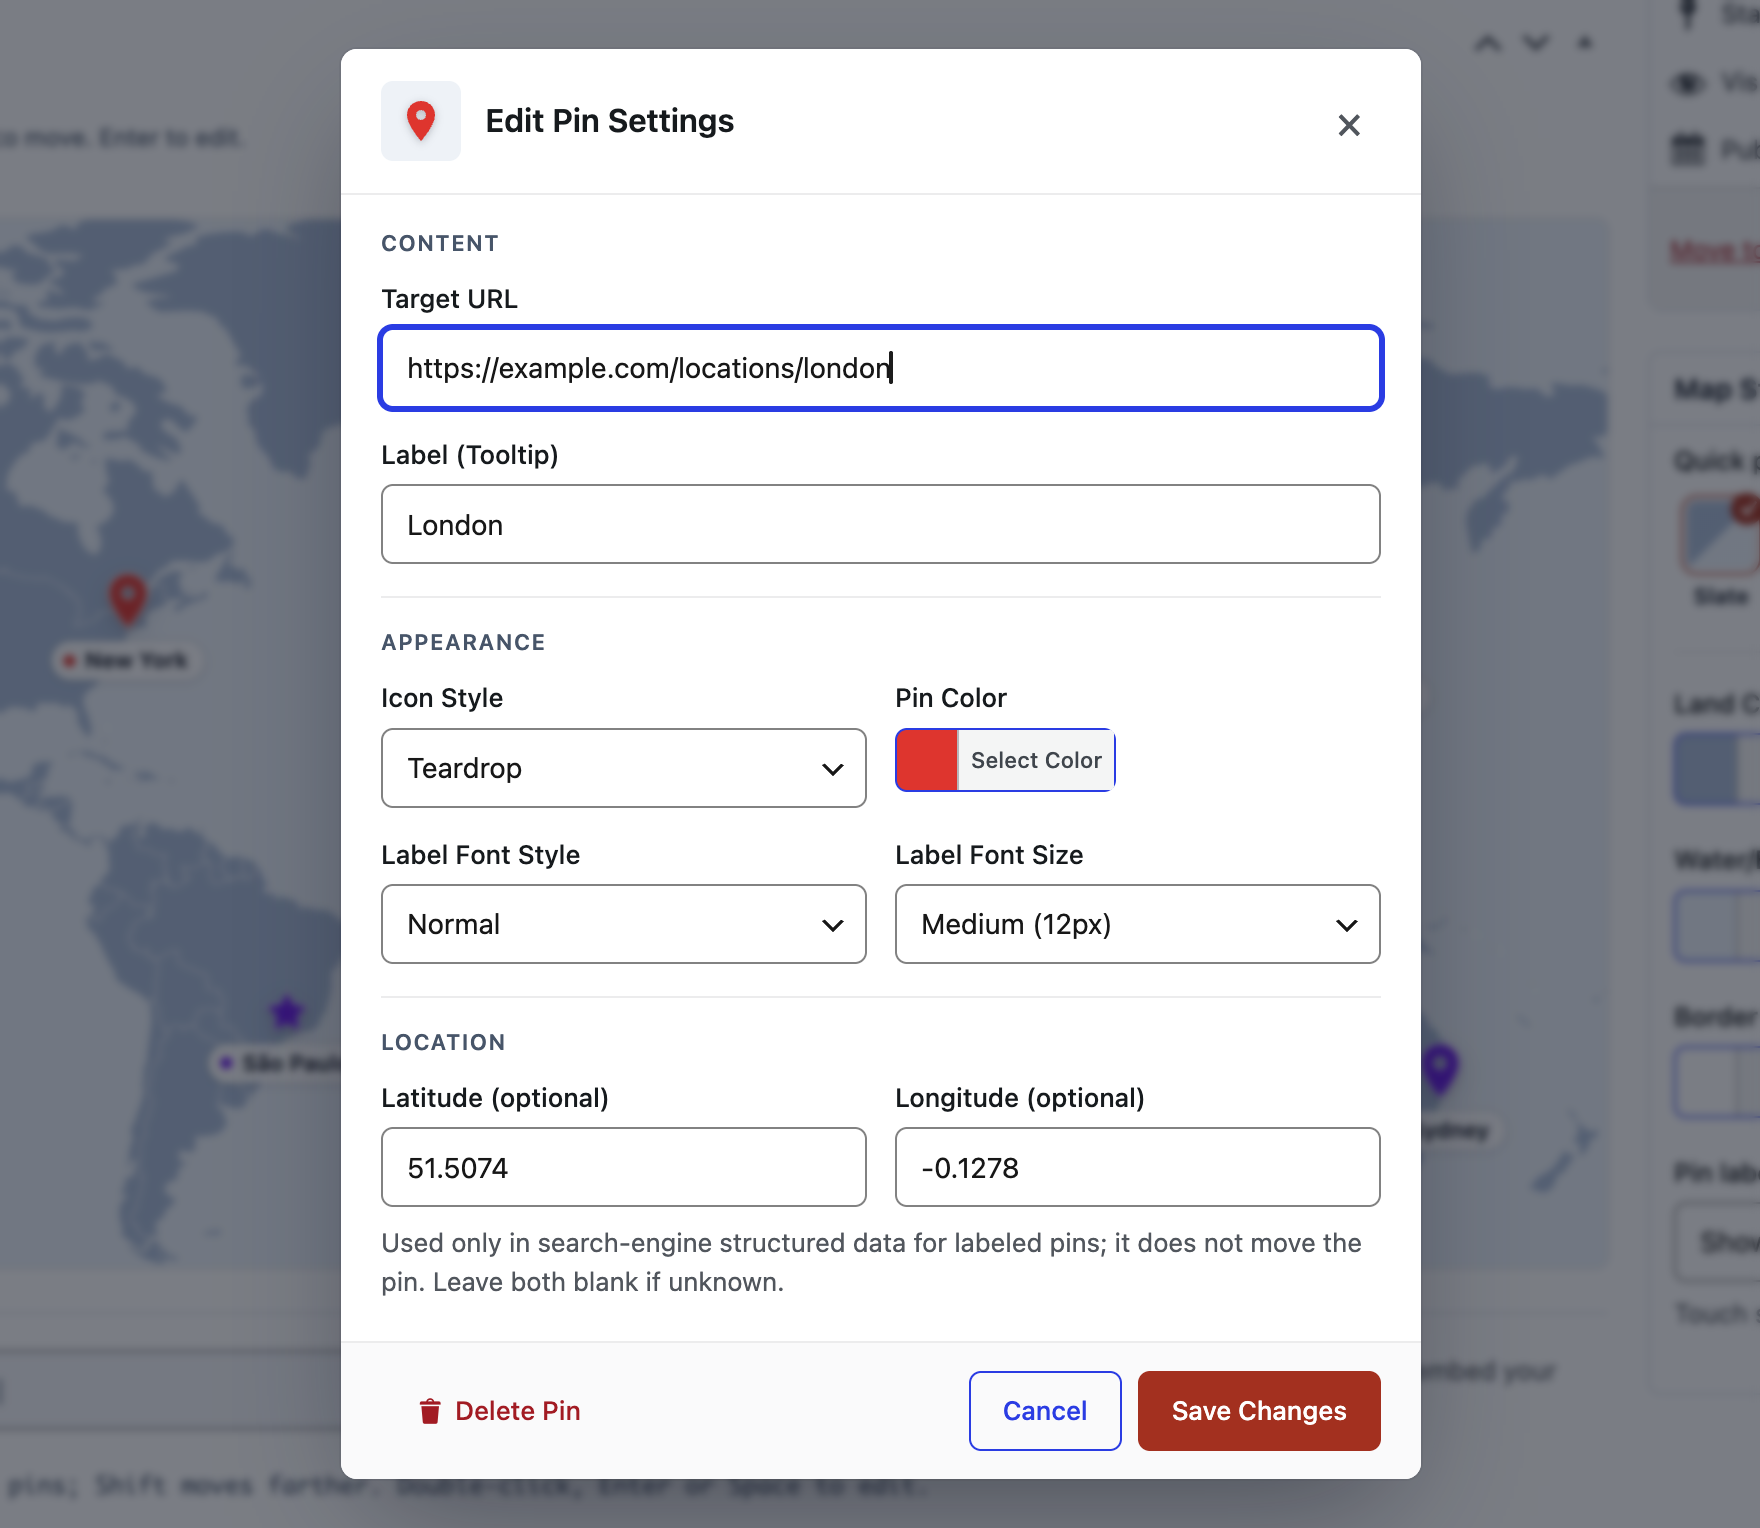Close the Edit Pin Settings dialog
1760x1528 pixels.
1349,125
